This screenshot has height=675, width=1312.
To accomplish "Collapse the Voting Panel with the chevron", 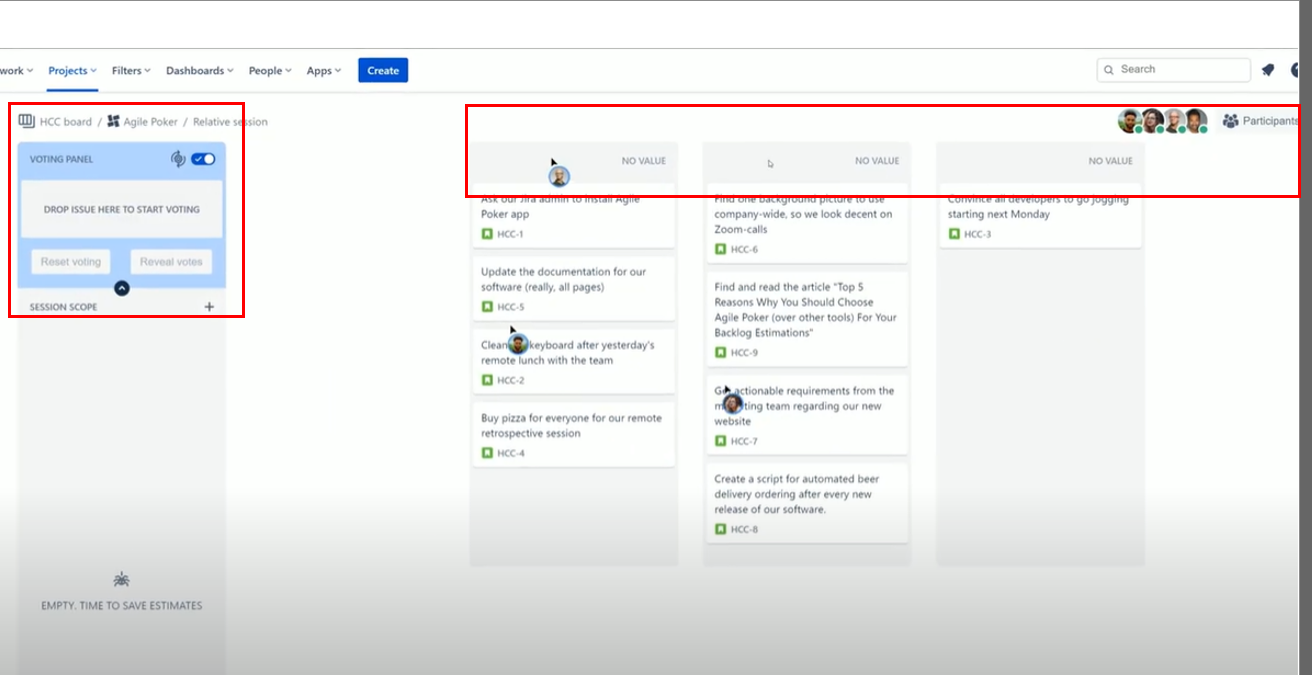I will coord(121,287).
